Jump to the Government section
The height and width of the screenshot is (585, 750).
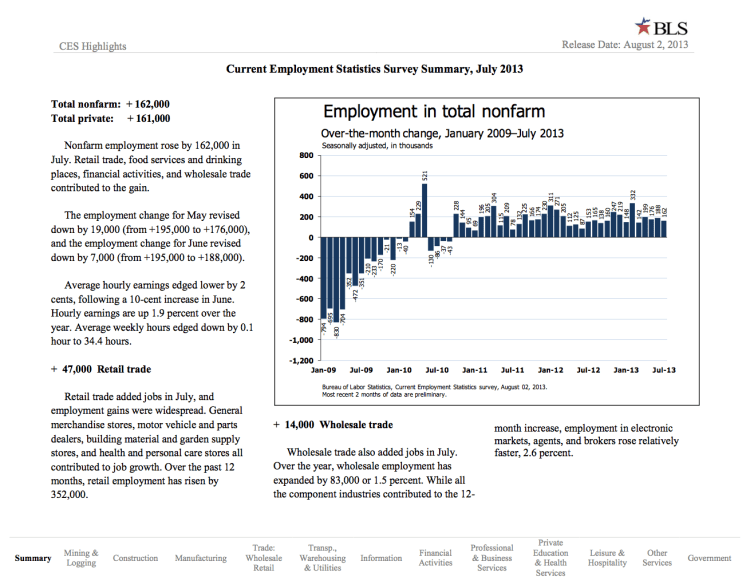tap(710, 558)
